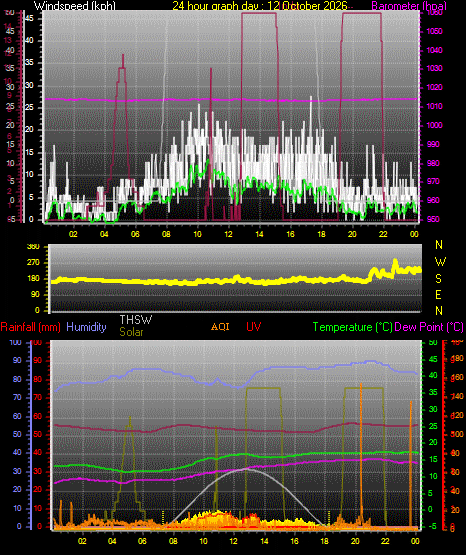Select blue humidity axis value 20
The width and height of the screenshot is (466, 555).
(17, 490)
